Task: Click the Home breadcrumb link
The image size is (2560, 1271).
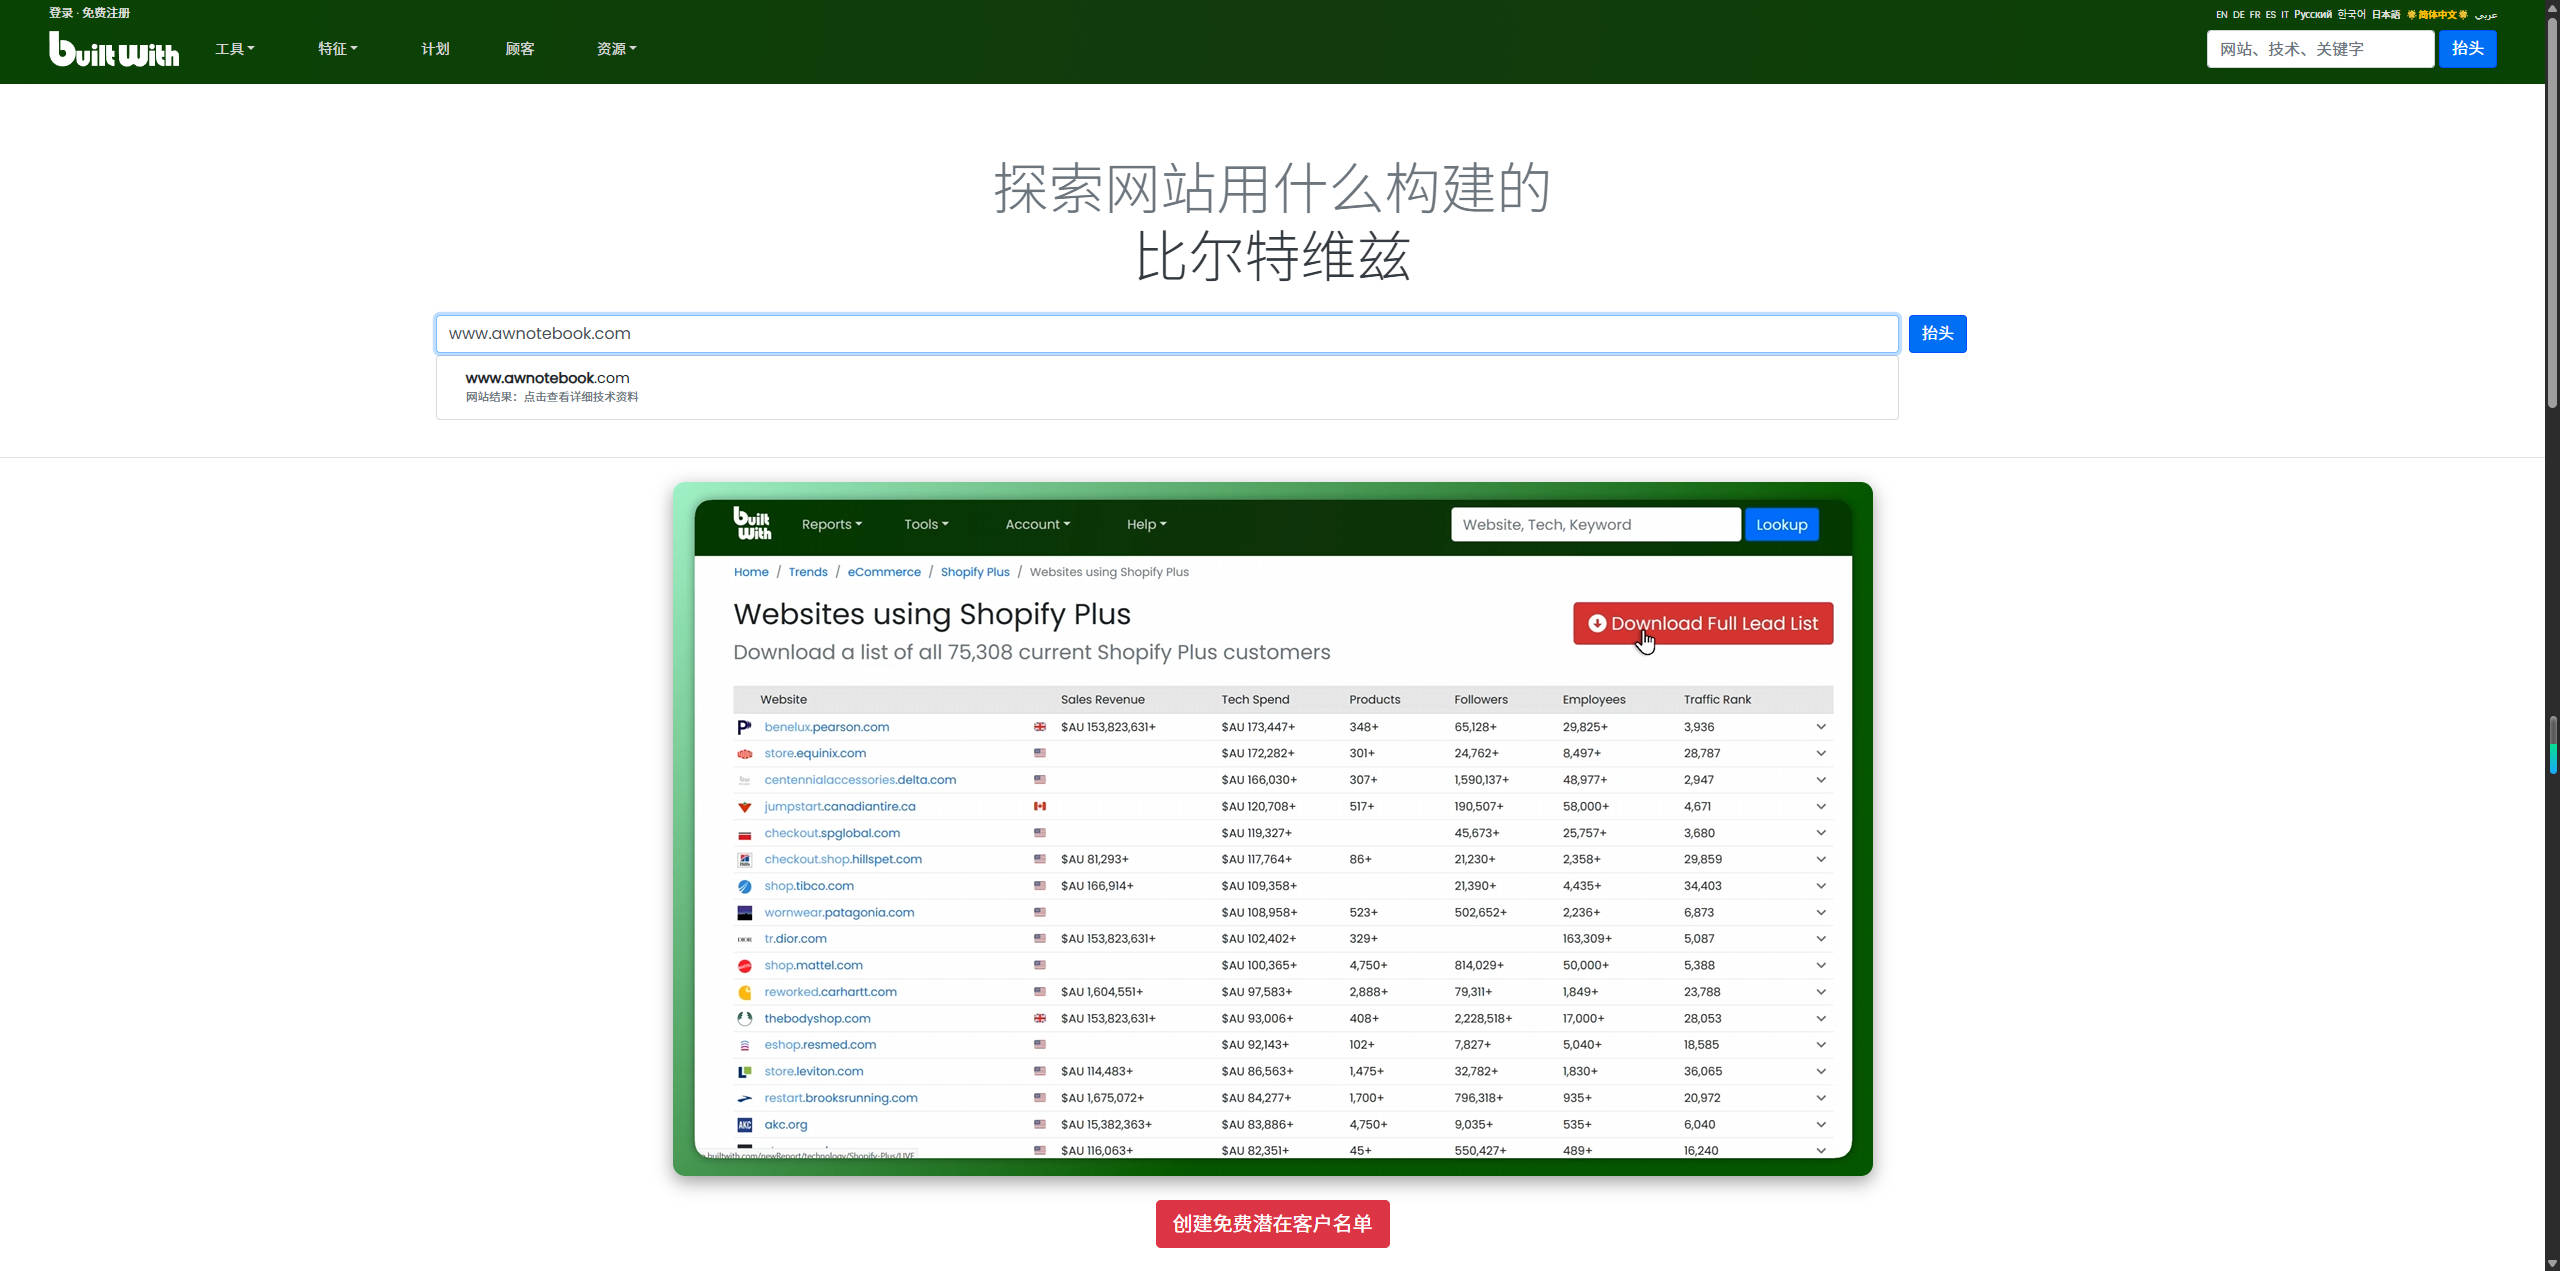Action: [x=751, y=572]
